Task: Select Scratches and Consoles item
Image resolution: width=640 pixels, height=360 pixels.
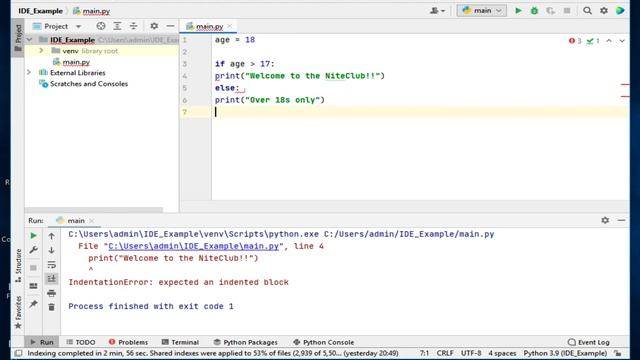Action: (x=89, y=84)
